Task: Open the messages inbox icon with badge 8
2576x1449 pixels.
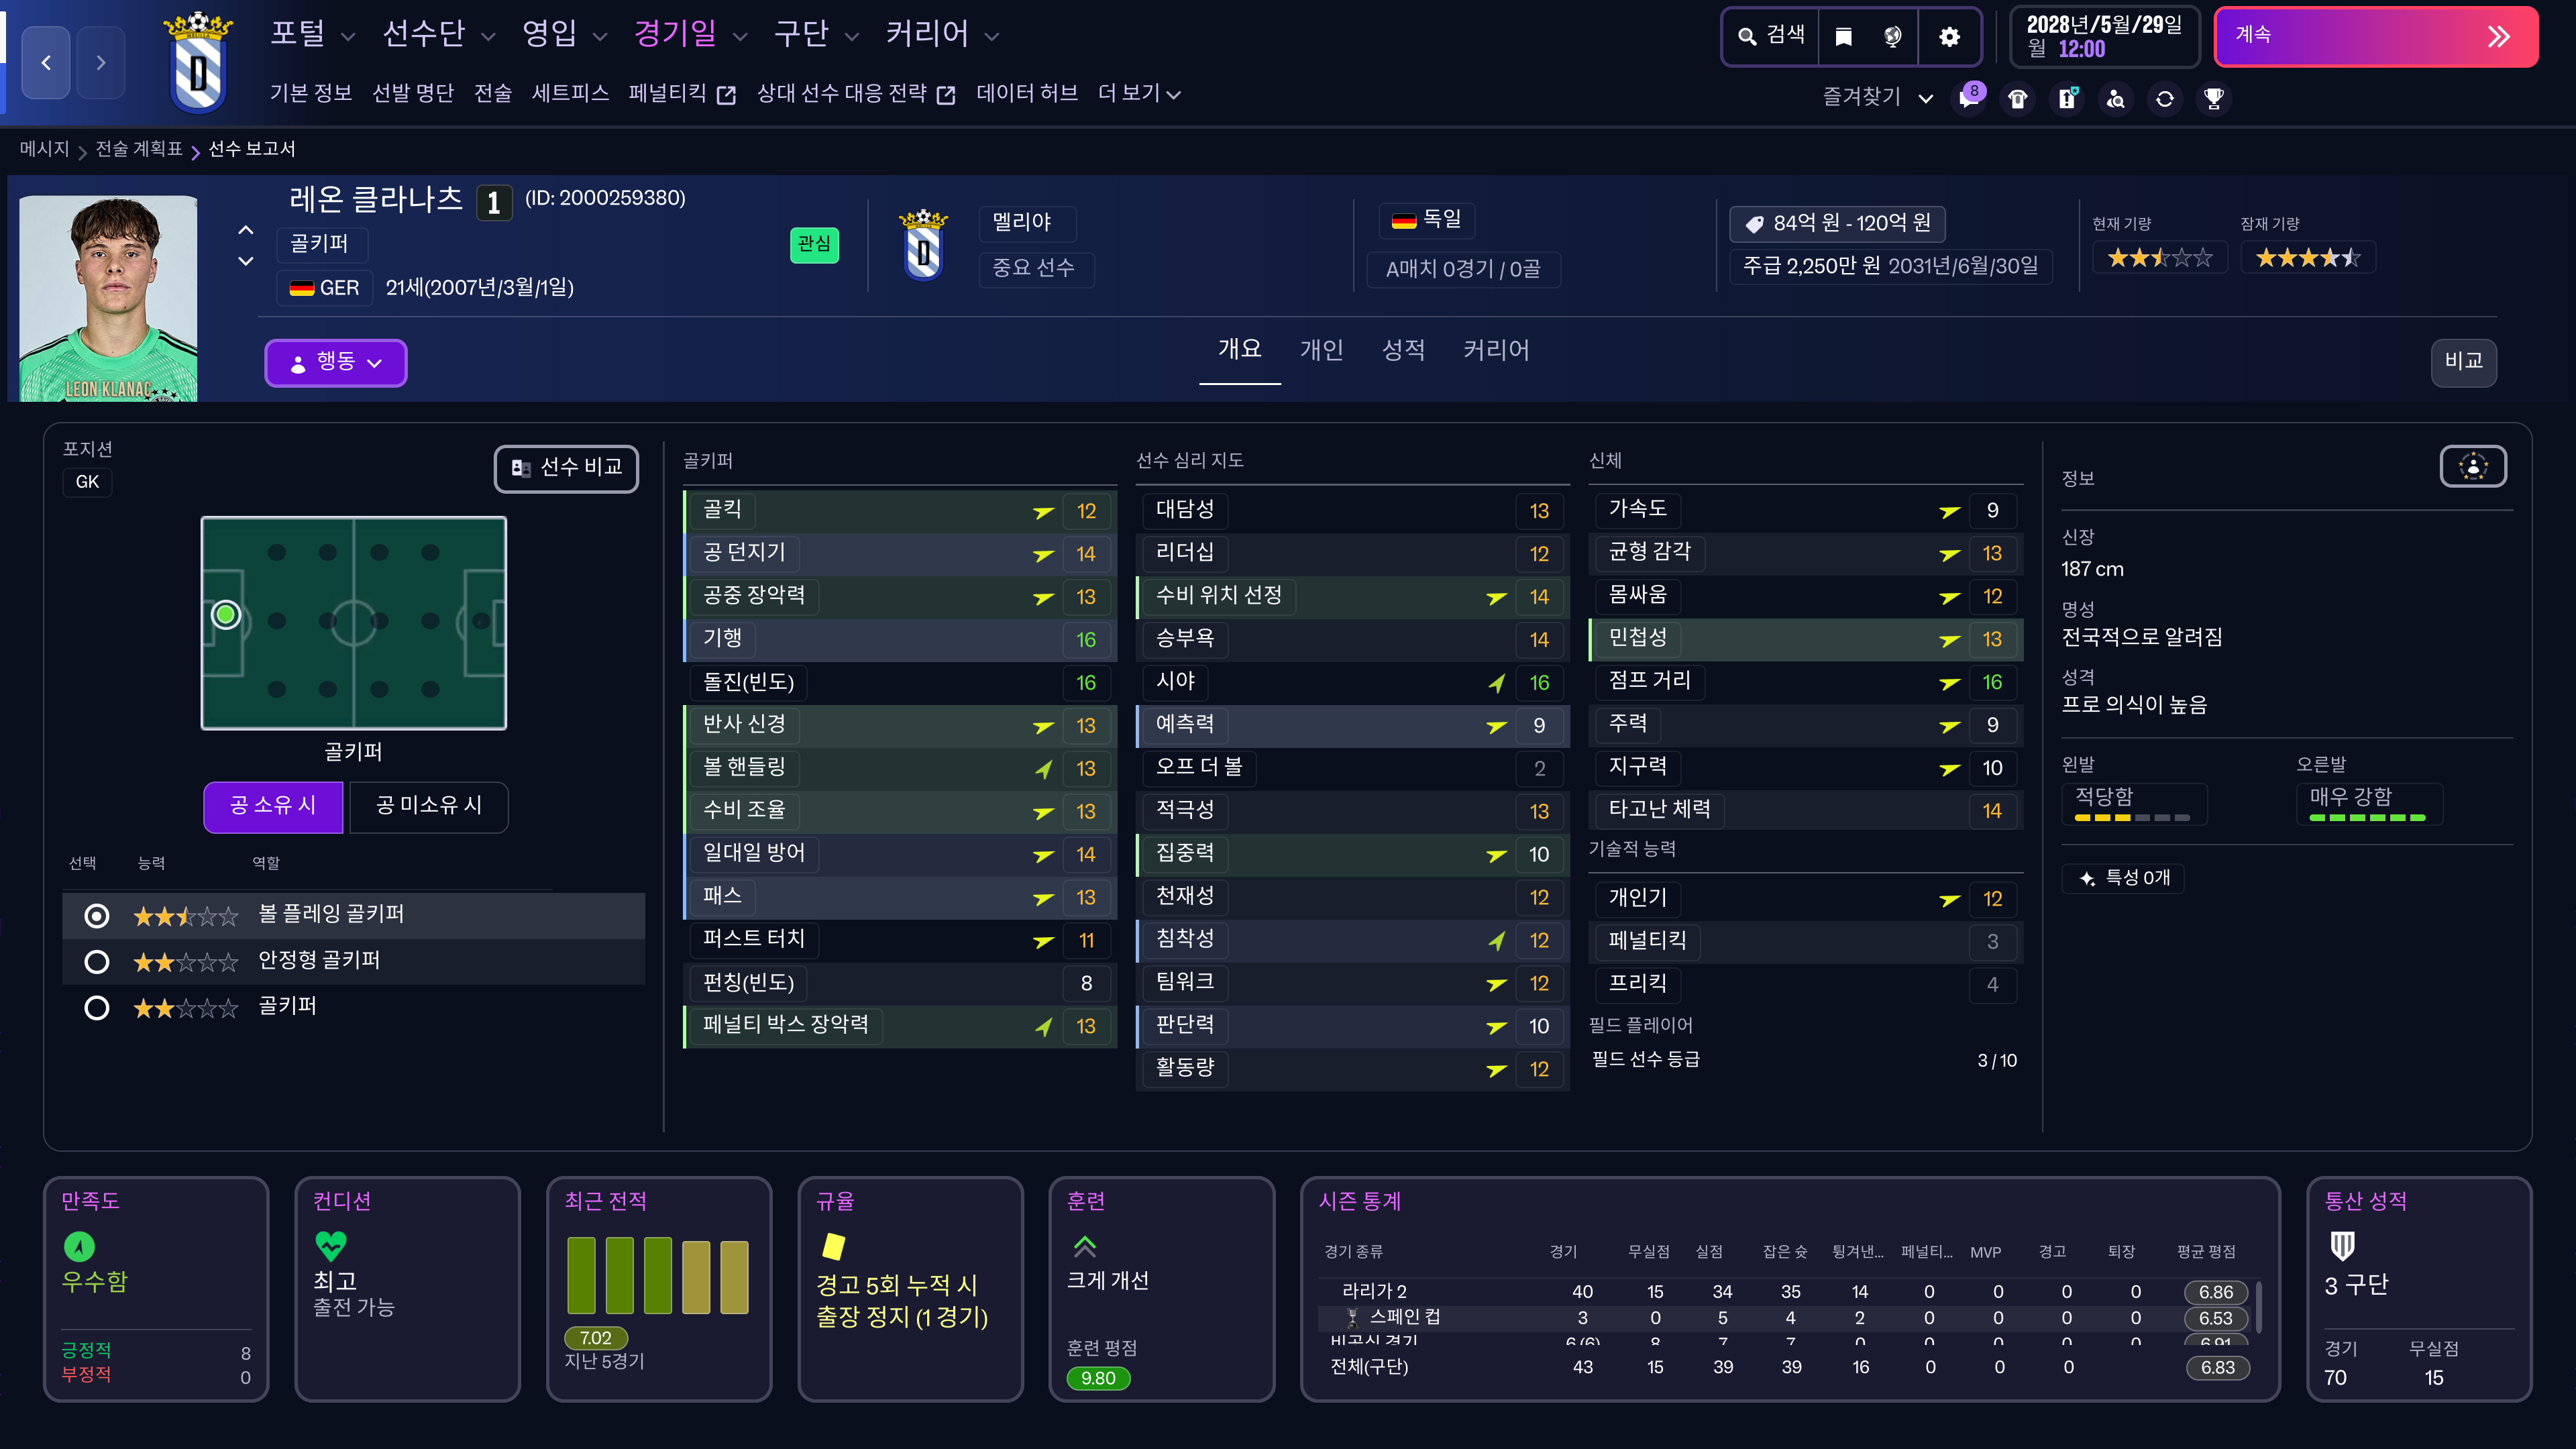Action: (x=1968, y=99)
